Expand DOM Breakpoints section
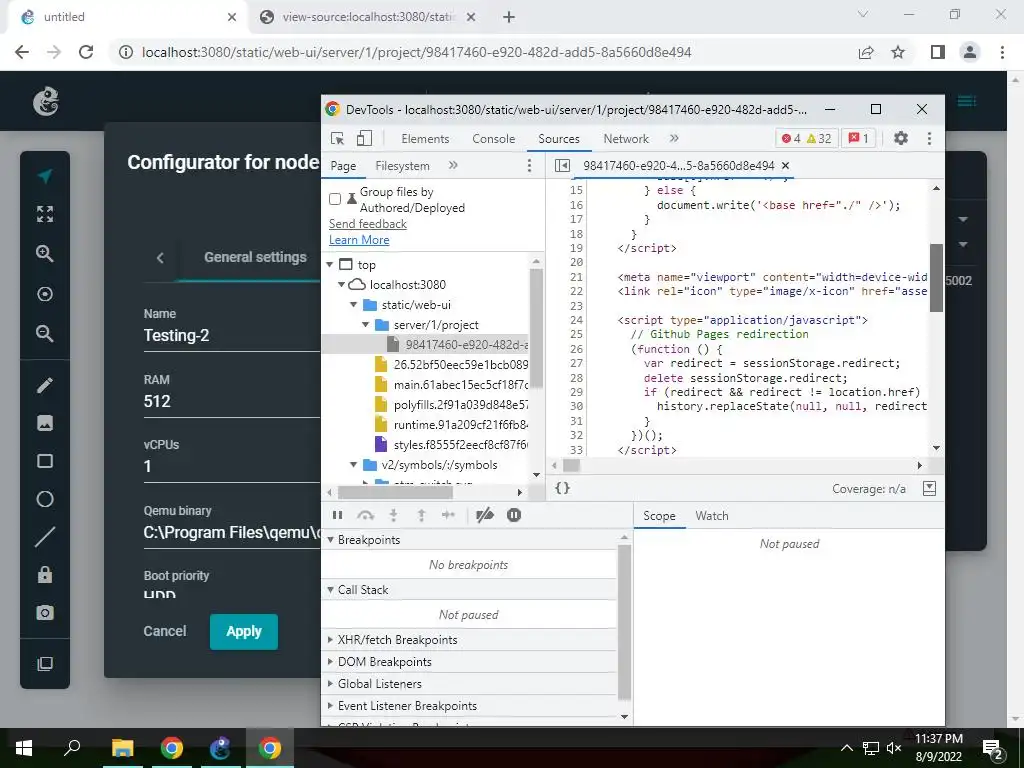 tap(330, 662)
